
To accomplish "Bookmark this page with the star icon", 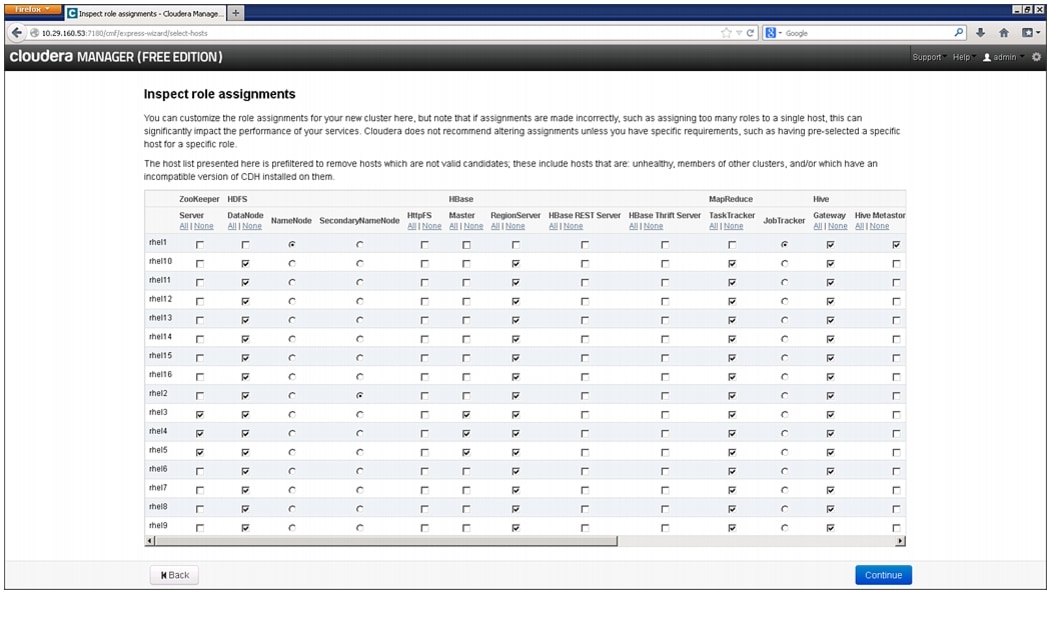I will point(726,33).
